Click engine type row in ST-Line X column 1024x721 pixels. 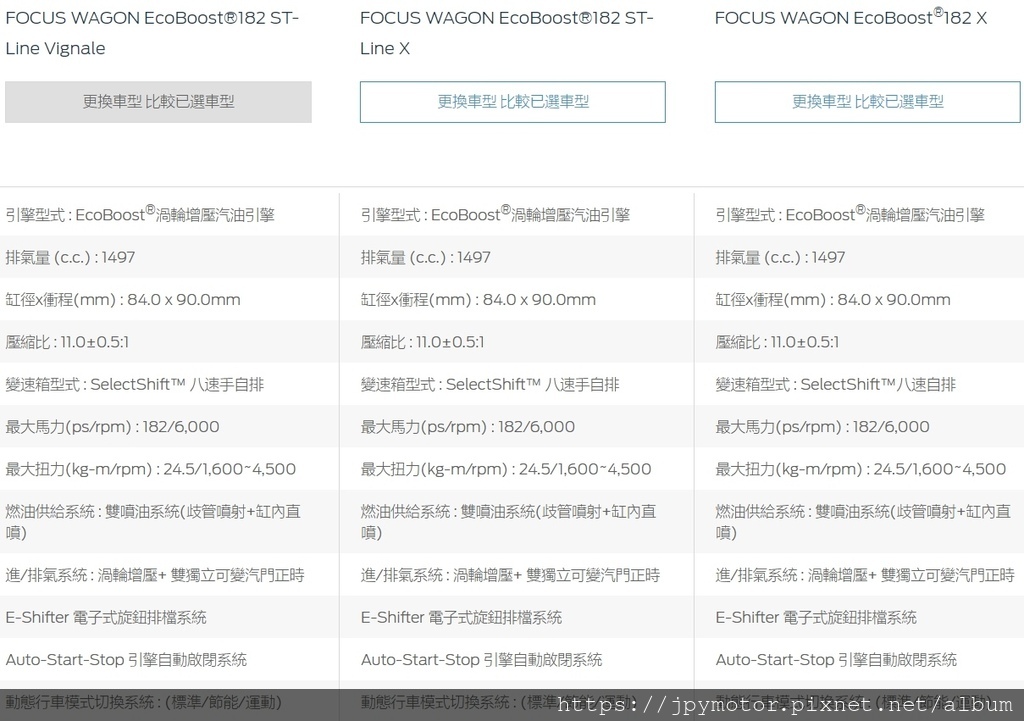[517, 214]
